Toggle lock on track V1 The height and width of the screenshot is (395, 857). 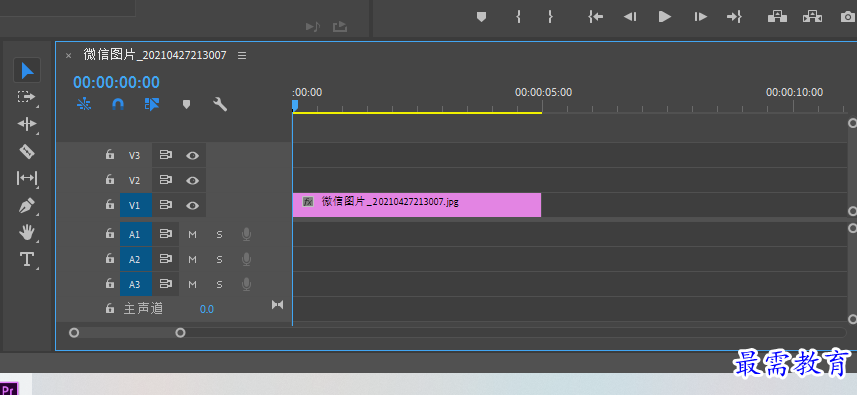tap(110, 205)
